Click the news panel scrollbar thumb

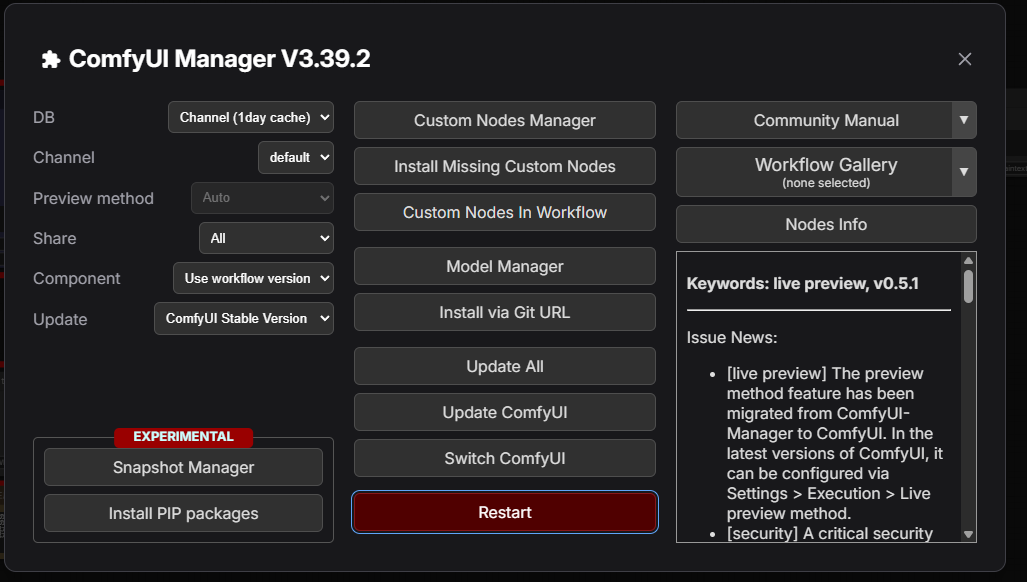pos(968,286)
